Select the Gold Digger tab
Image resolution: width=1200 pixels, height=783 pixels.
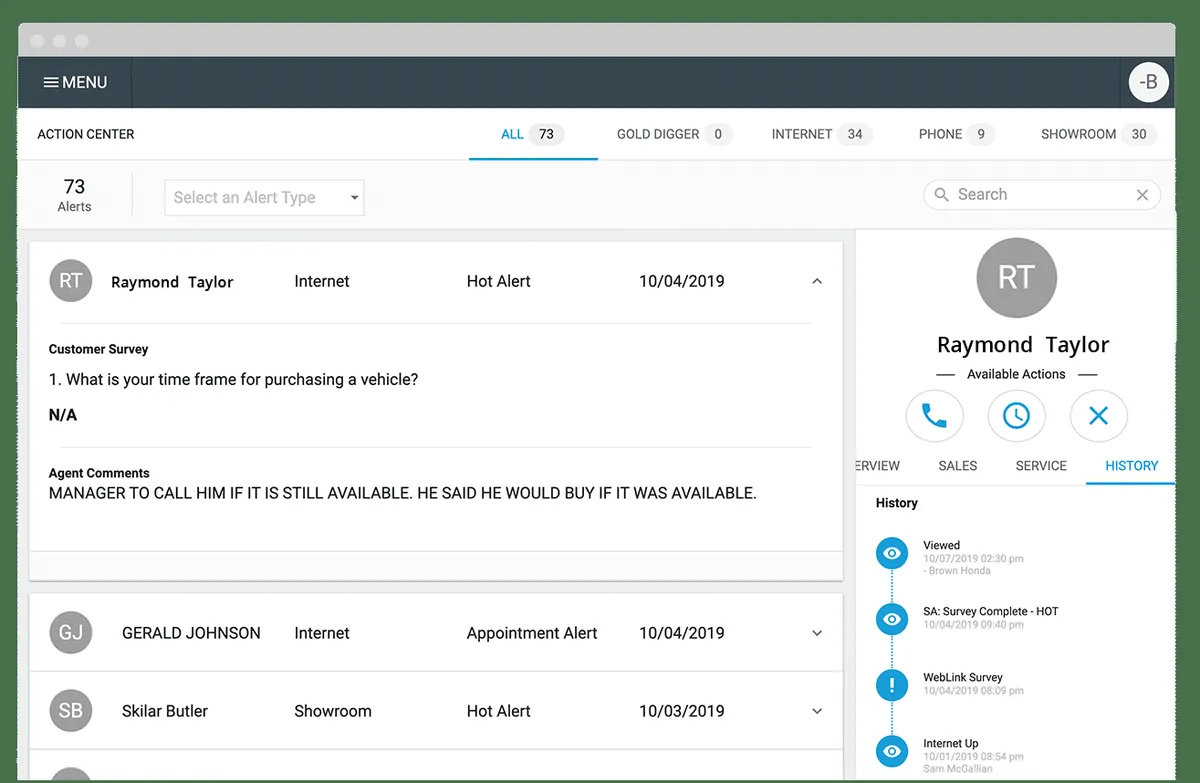point(673,134)
